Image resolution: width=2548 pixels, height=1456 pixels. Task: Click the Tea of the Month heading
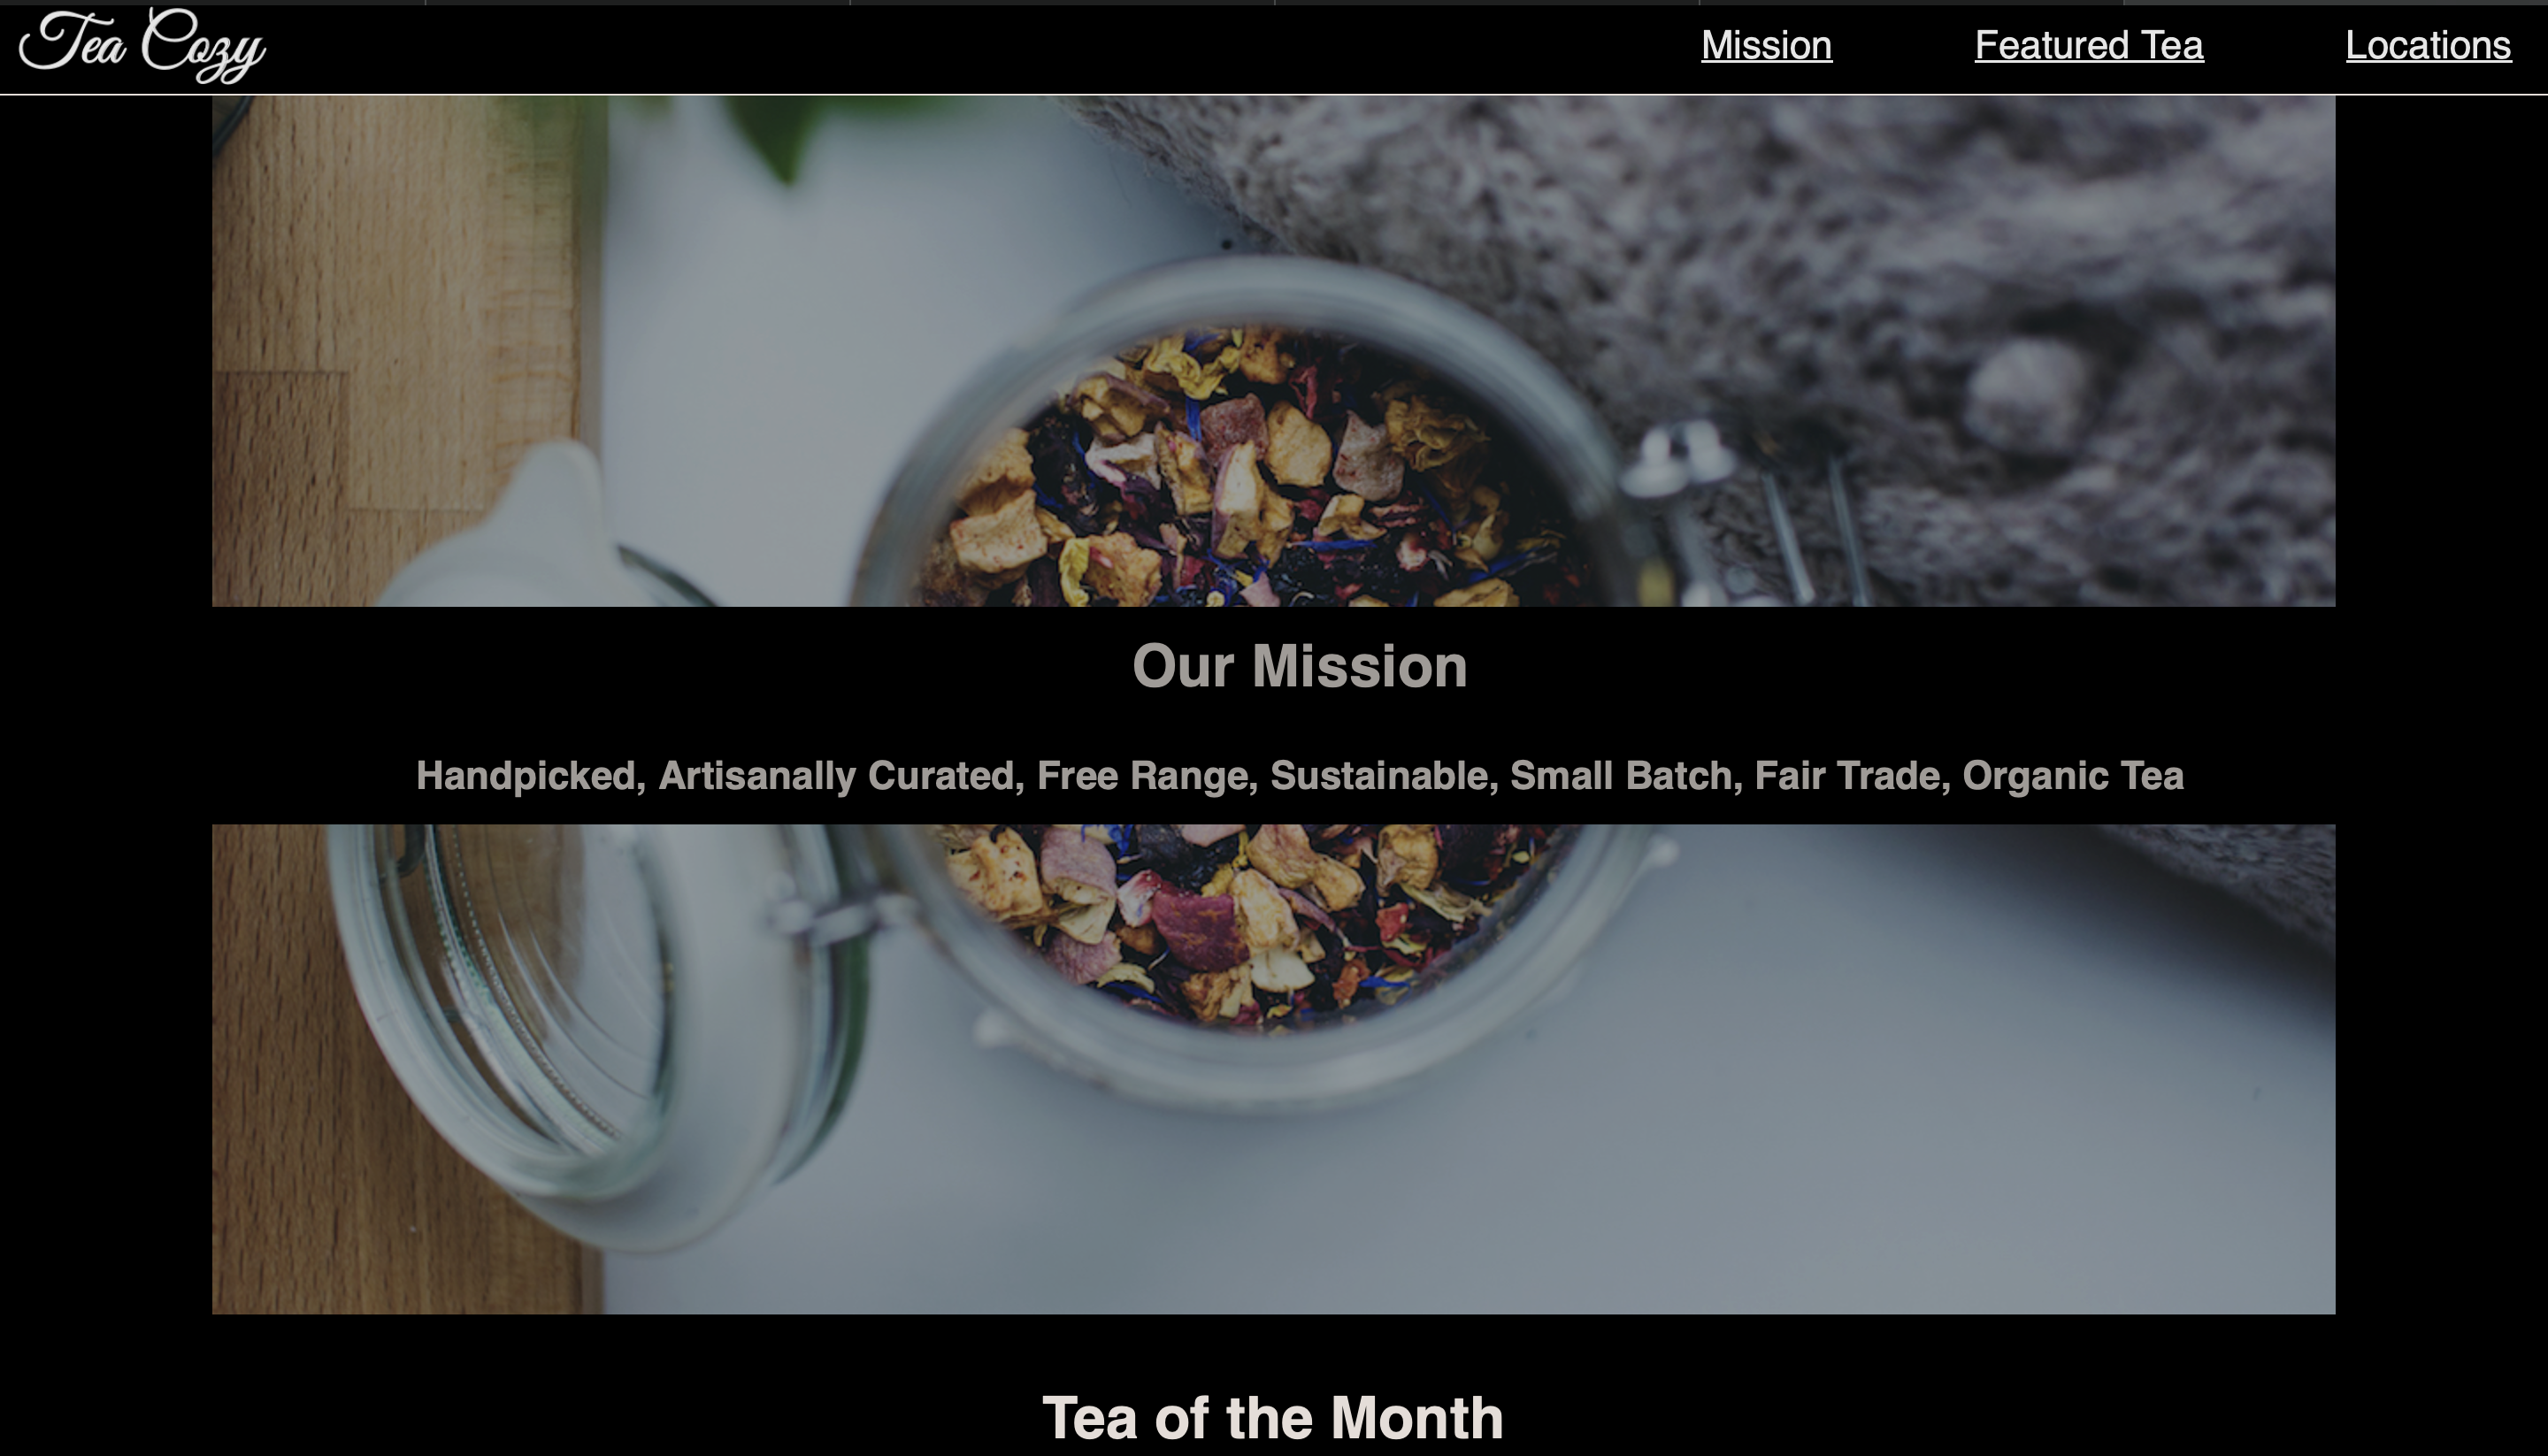coord(1272,1418)
